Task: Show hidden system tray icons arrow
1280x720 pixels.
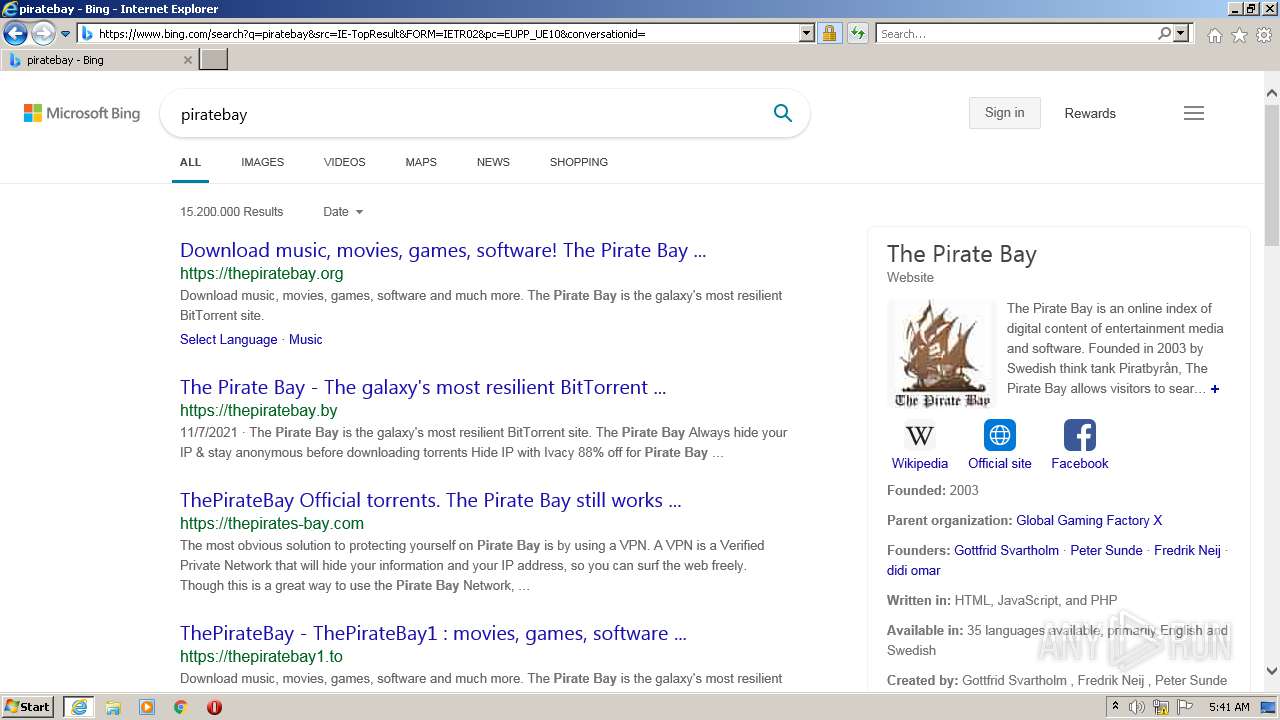Action: click(1115, 707)
